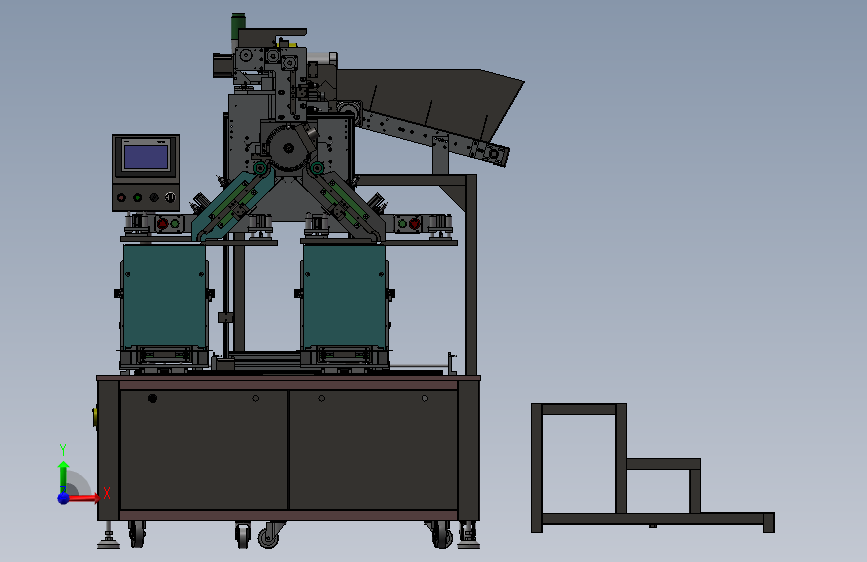Select the left green roller under the wheel
The width and height of the screenshot is (867, 562).
tap(260, 167)
